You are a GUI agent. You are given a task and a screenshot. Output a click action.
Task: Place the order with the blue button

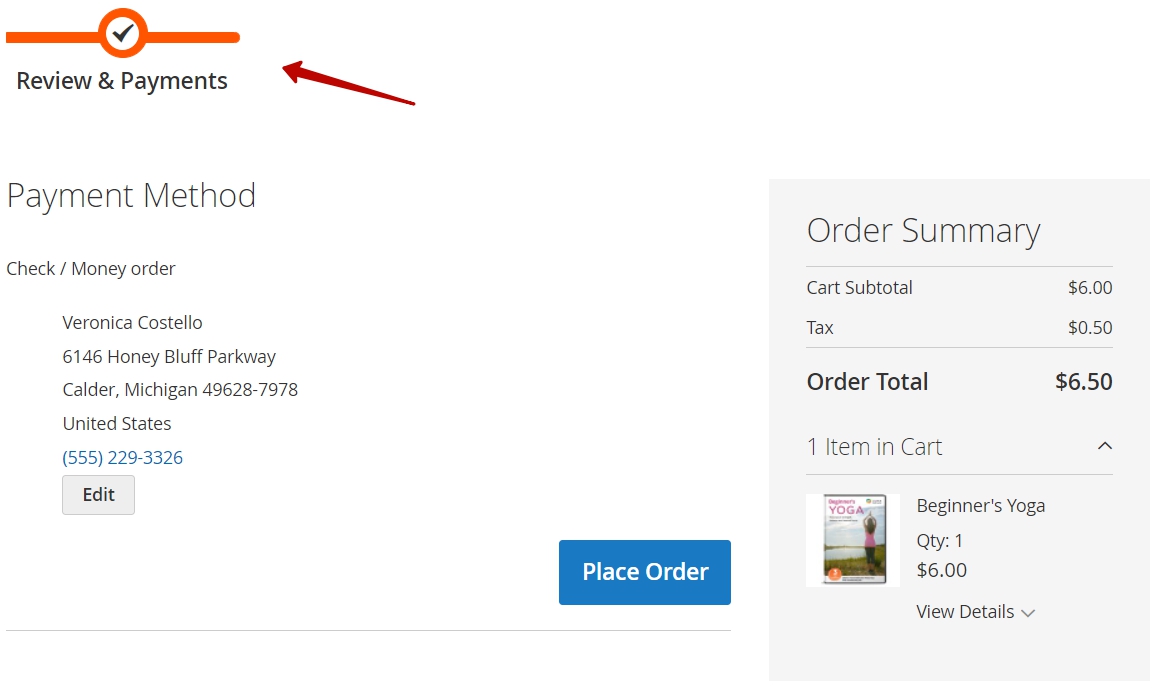[x=645, y=572]
